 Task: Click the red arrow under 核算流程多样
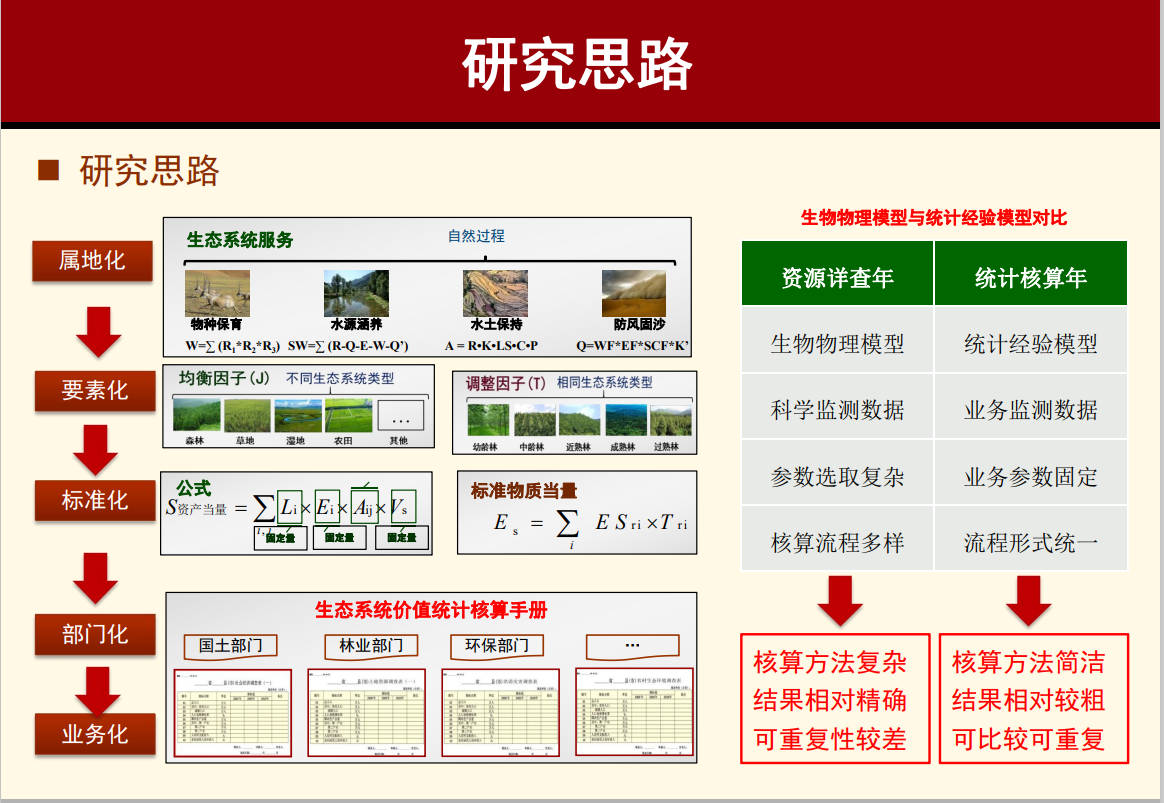pos(840,600)
